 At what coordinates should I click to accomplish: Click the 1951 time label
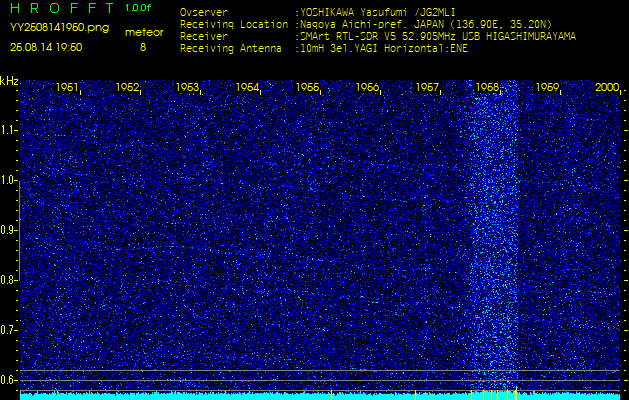pos(67,87)
